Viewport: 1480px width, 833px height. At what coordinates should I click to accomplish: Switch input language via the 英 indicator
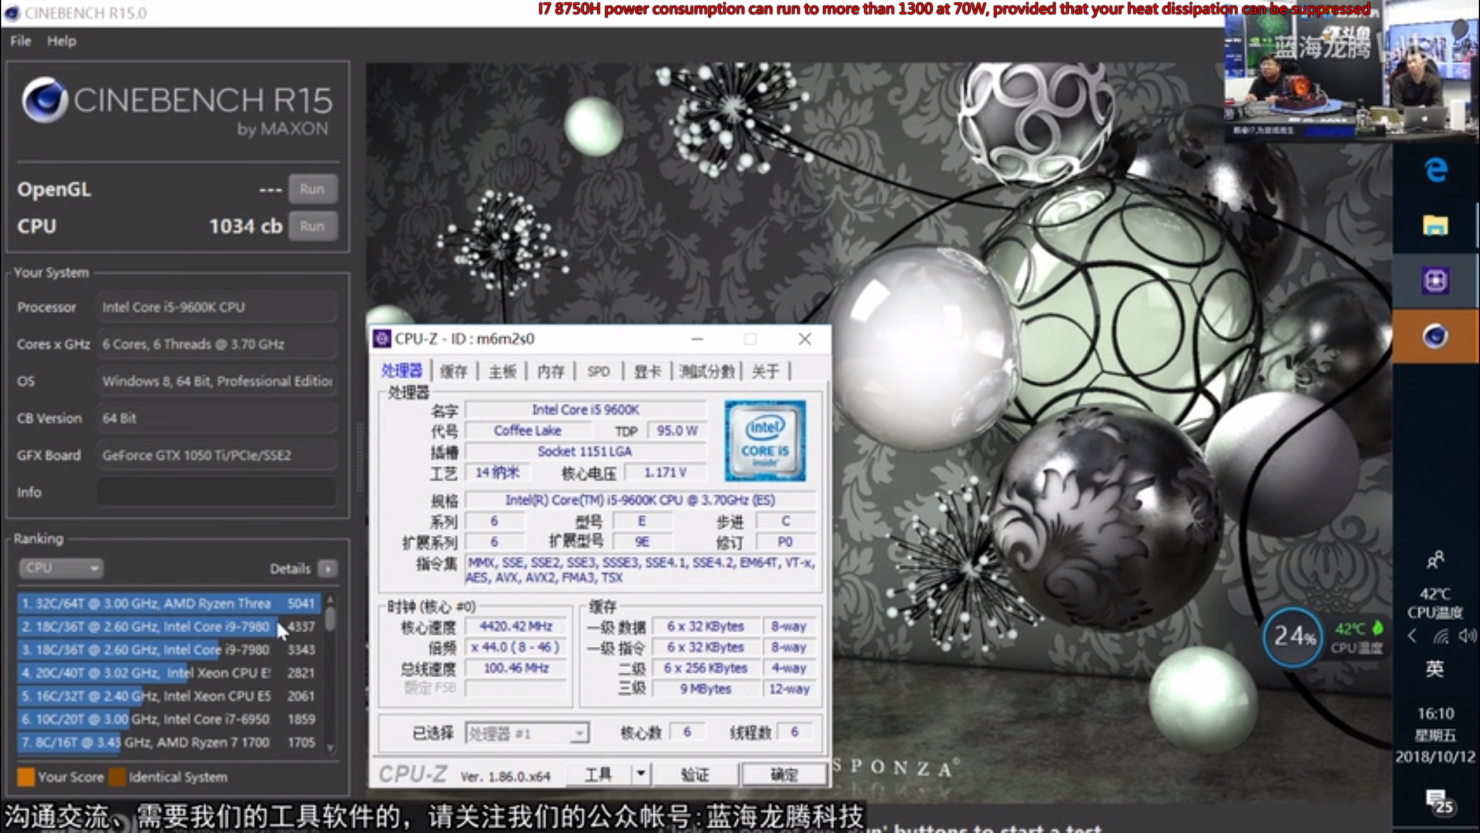1437,668
